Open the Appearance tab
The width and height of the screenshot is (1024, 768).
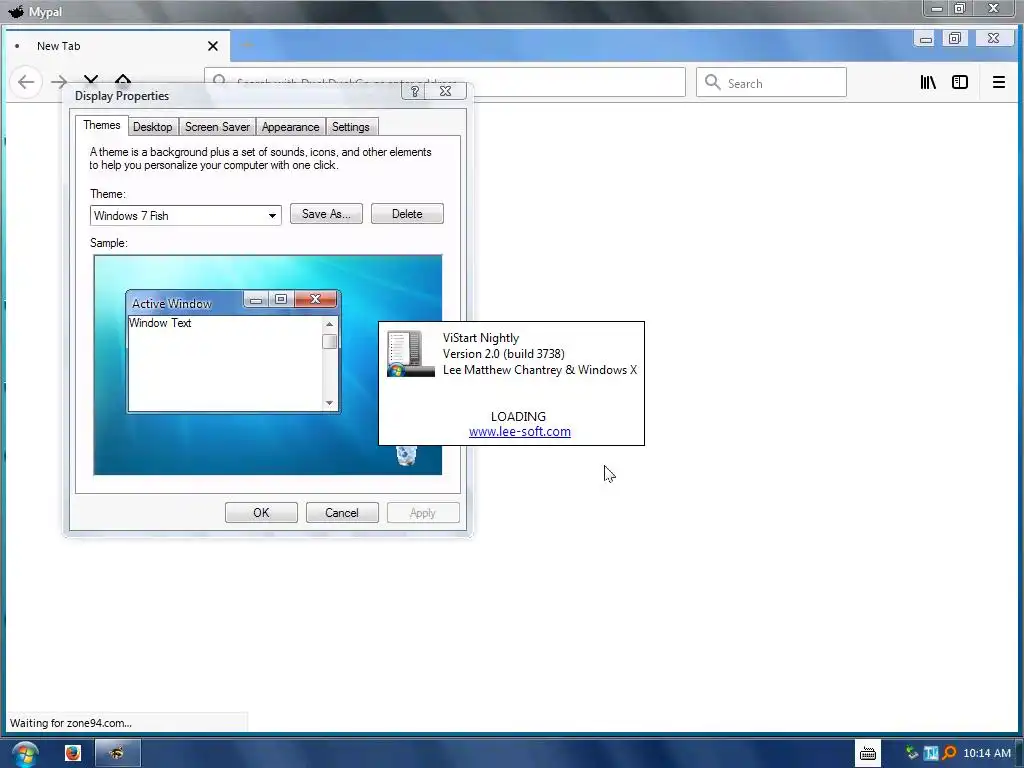[291, 127]
